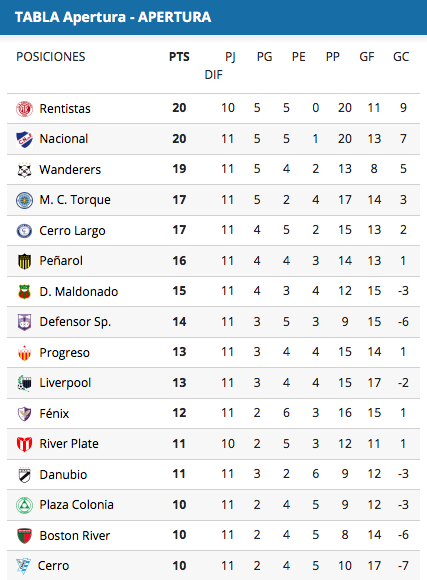
Task: Select the Wanderers team badge
Action: click(x=24, y=170)
